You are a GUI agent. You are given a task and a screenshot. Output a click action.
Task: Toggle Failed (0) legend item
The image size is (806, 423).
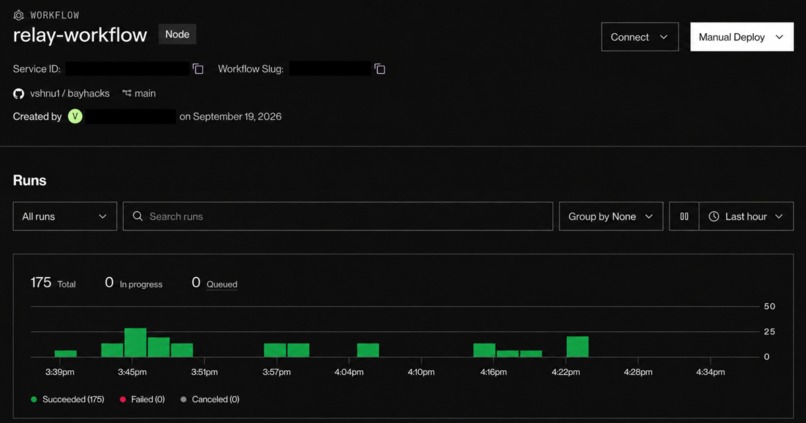click(142, 399)
